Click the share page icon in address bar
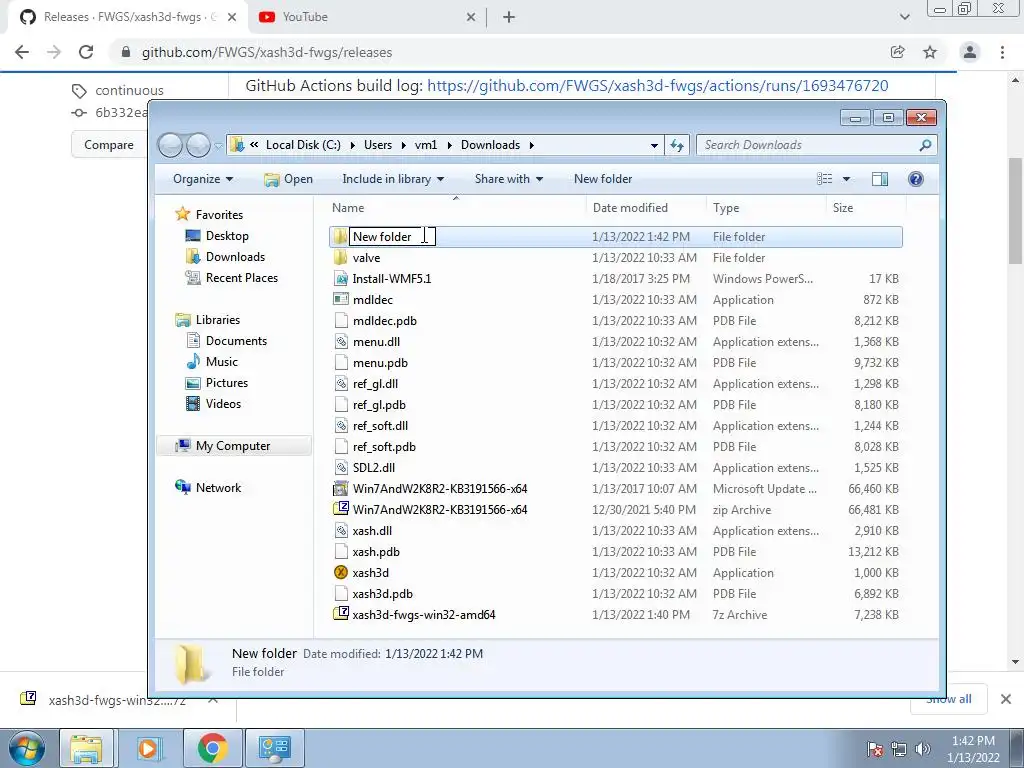 tap(898, 52)
